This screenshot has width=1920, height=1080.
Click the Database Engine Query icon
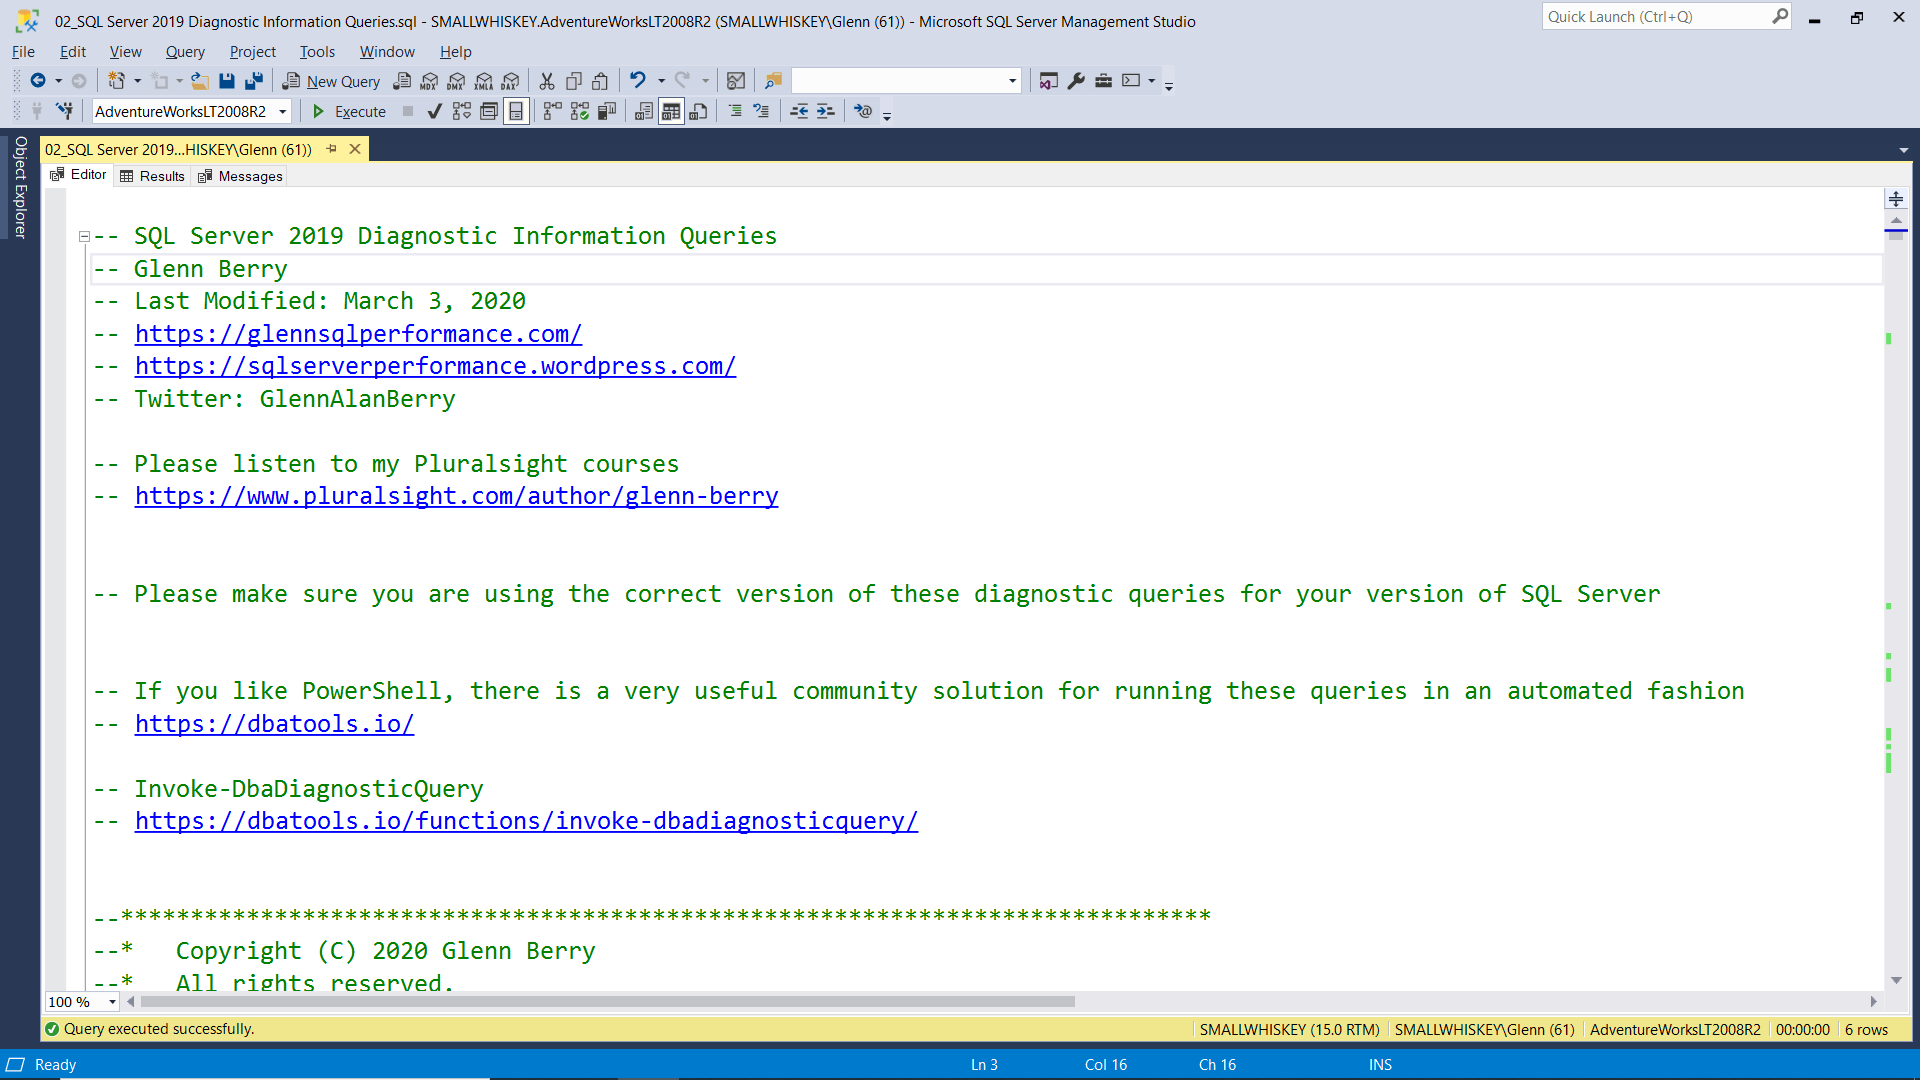point(402,81)
